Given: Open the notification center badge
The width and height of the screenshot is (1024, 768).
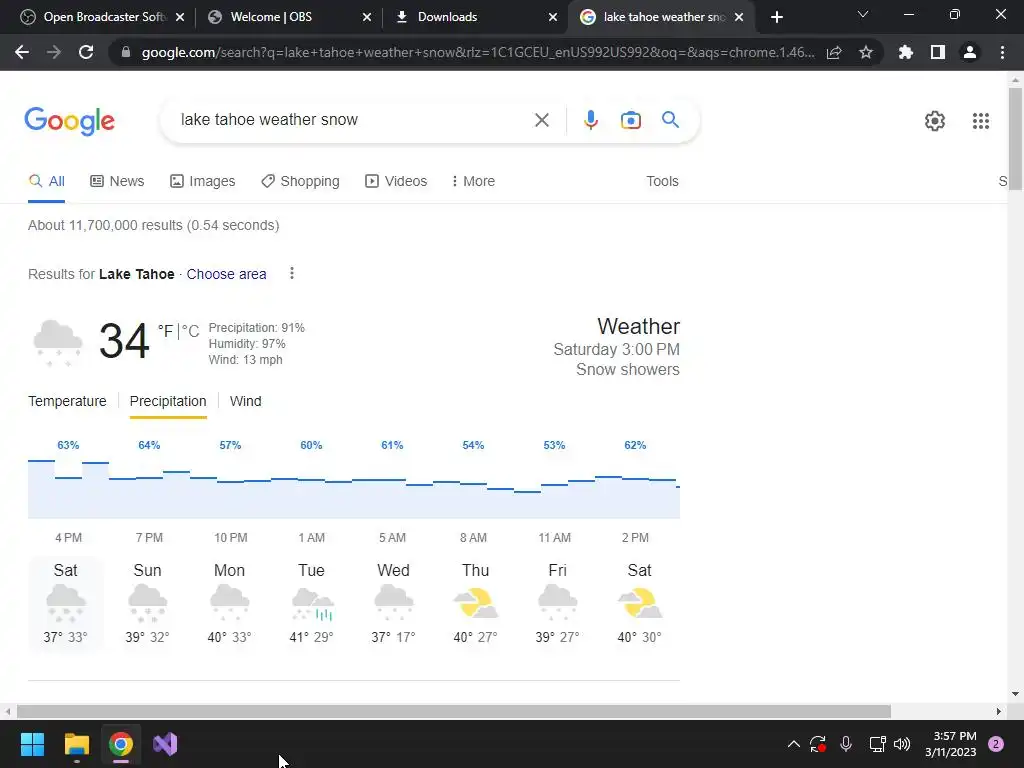Looking at the screenshot, I should pos(996,744).
